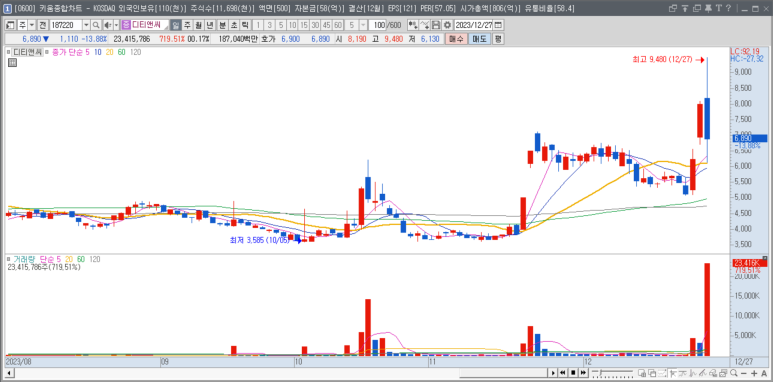Image resolution: width=773 pixels, height=382 pixels.
Task: Click the letter A icon in the bottom toolbar
Action: [764, 373]
